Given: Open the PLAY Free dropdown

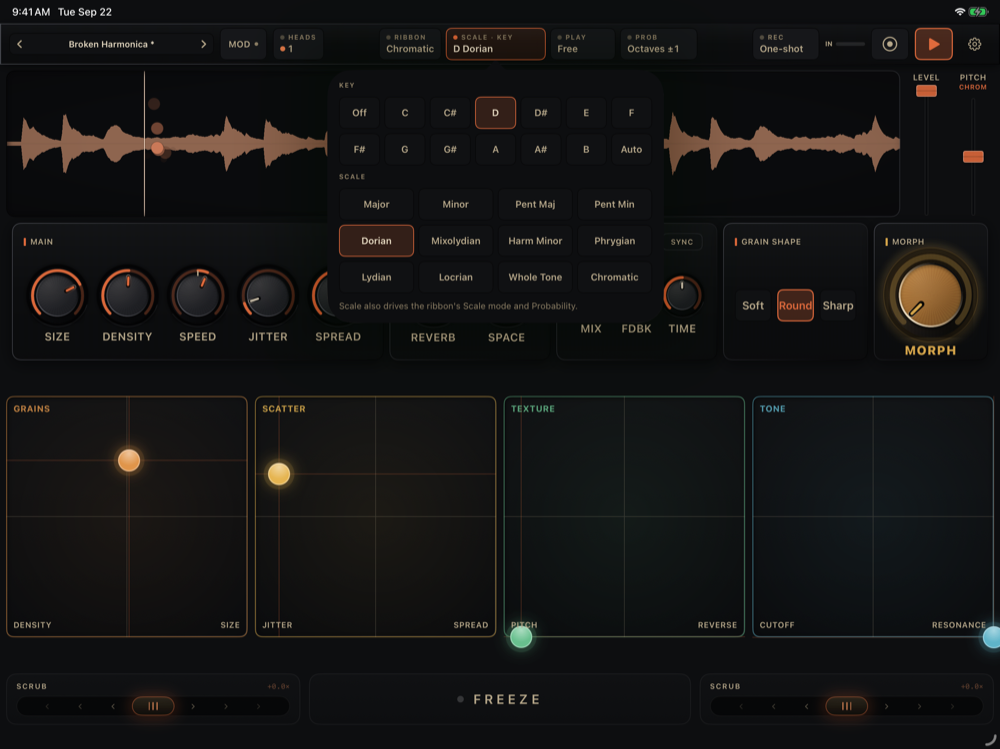Looking at the screenshot, I should point(583,44).
